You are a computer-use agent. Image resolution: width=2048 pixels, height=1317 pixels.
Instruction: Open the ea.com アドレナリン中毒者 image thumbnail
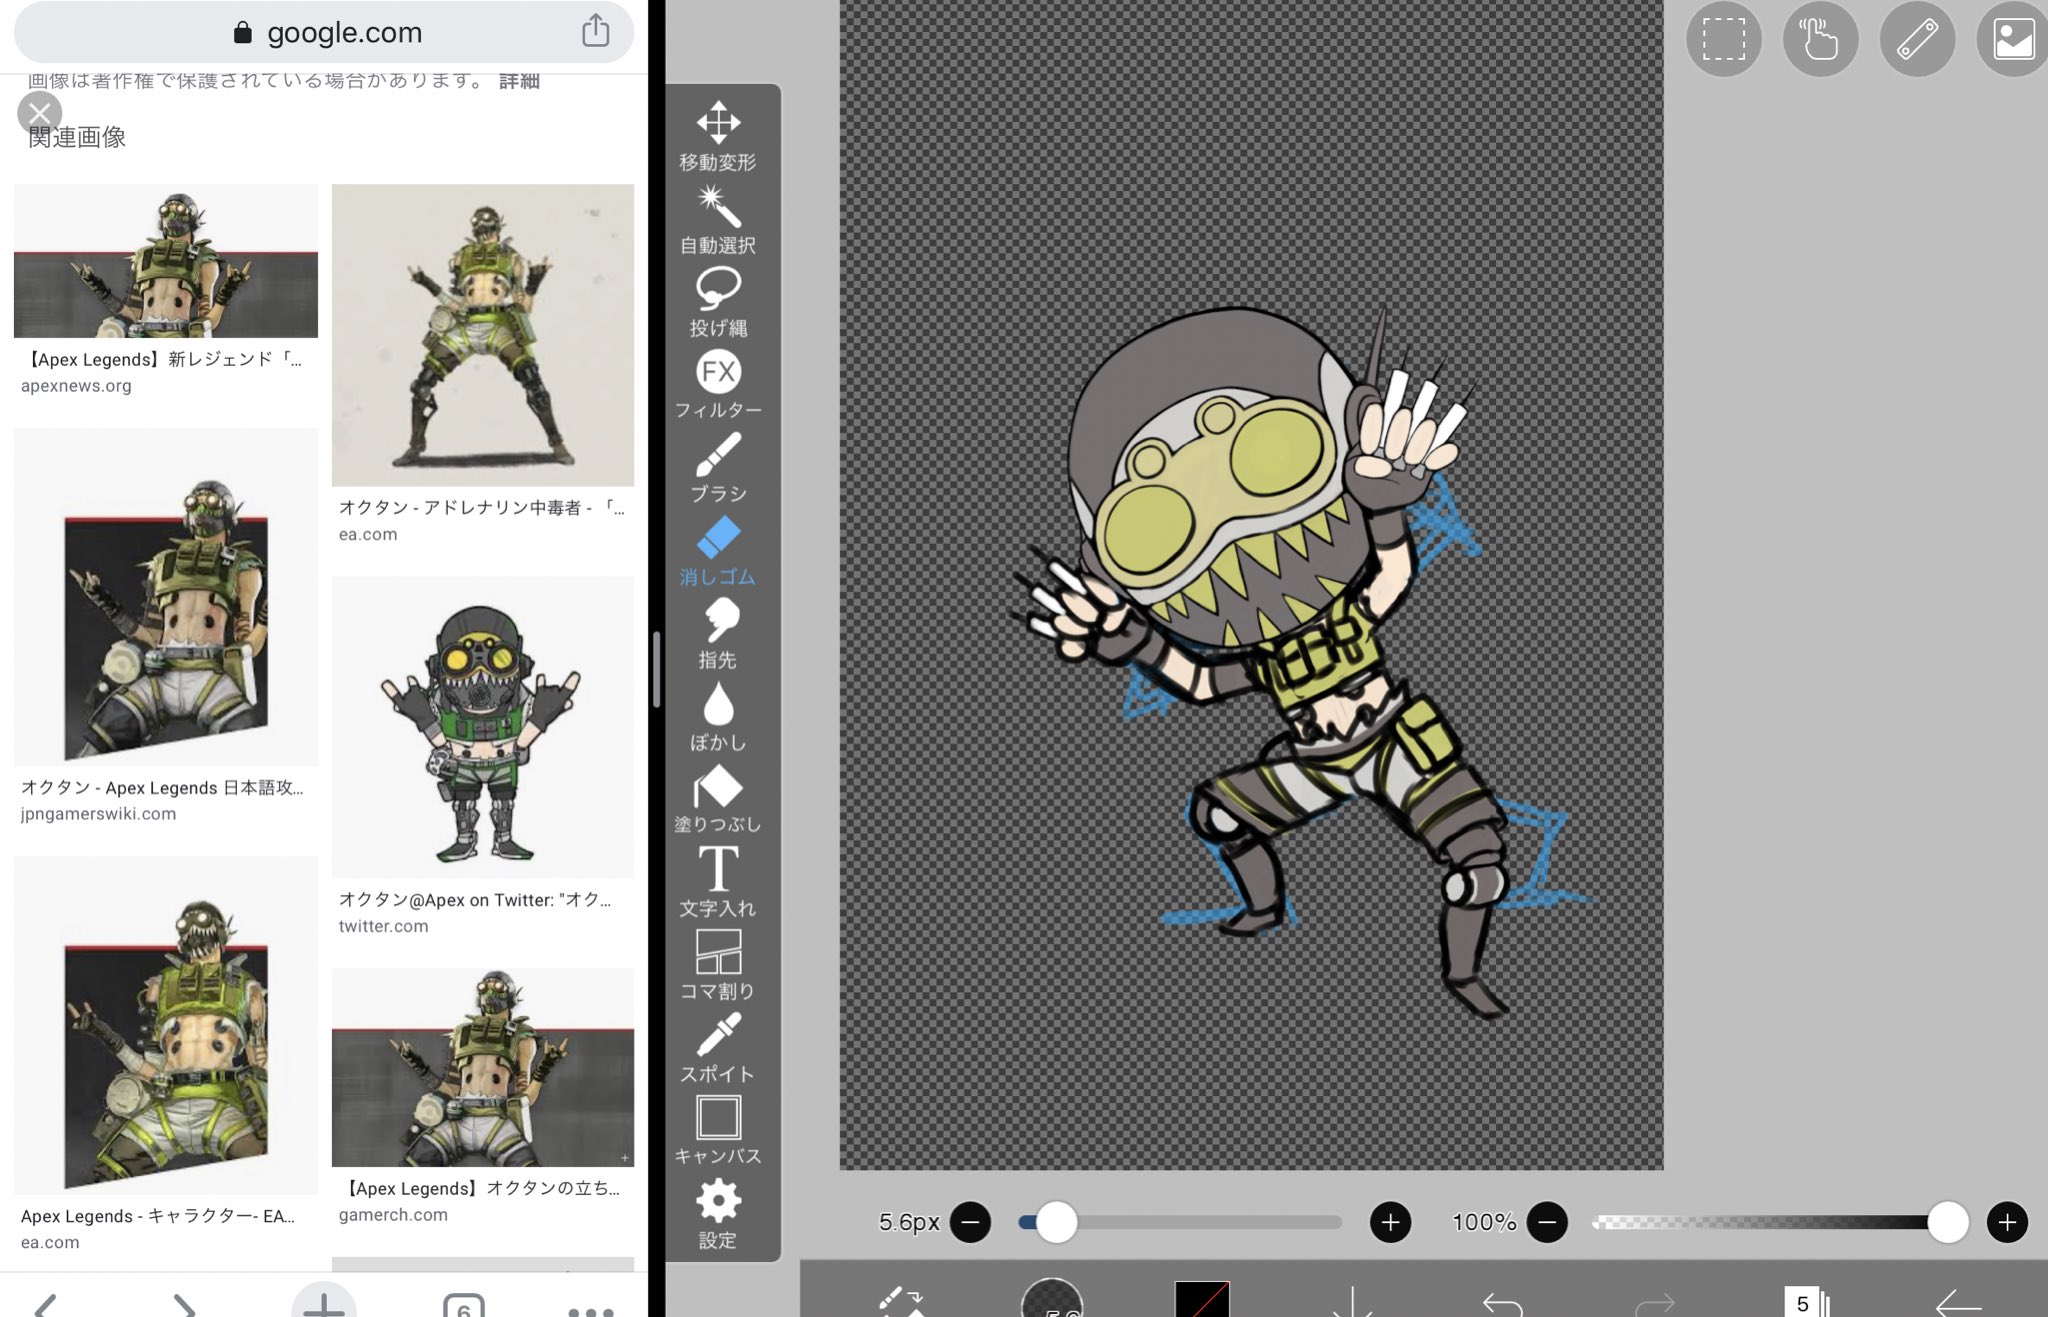pyautogui.click(x=483, y=335)
